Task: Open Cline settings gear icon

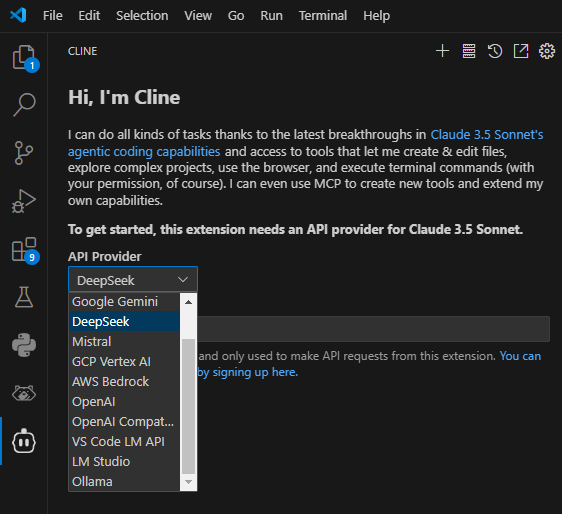Action: pos(547,51)
